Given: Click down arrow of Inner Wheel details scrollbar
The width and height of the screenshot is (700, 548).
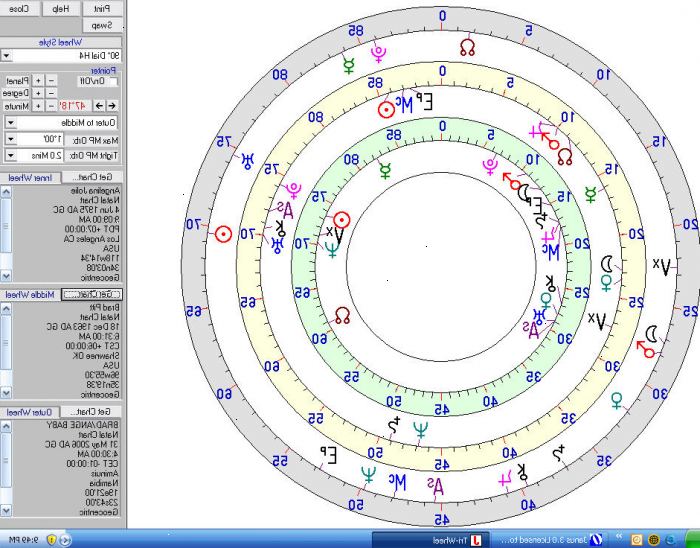Looking at the screenshot, I should point(6,275).
